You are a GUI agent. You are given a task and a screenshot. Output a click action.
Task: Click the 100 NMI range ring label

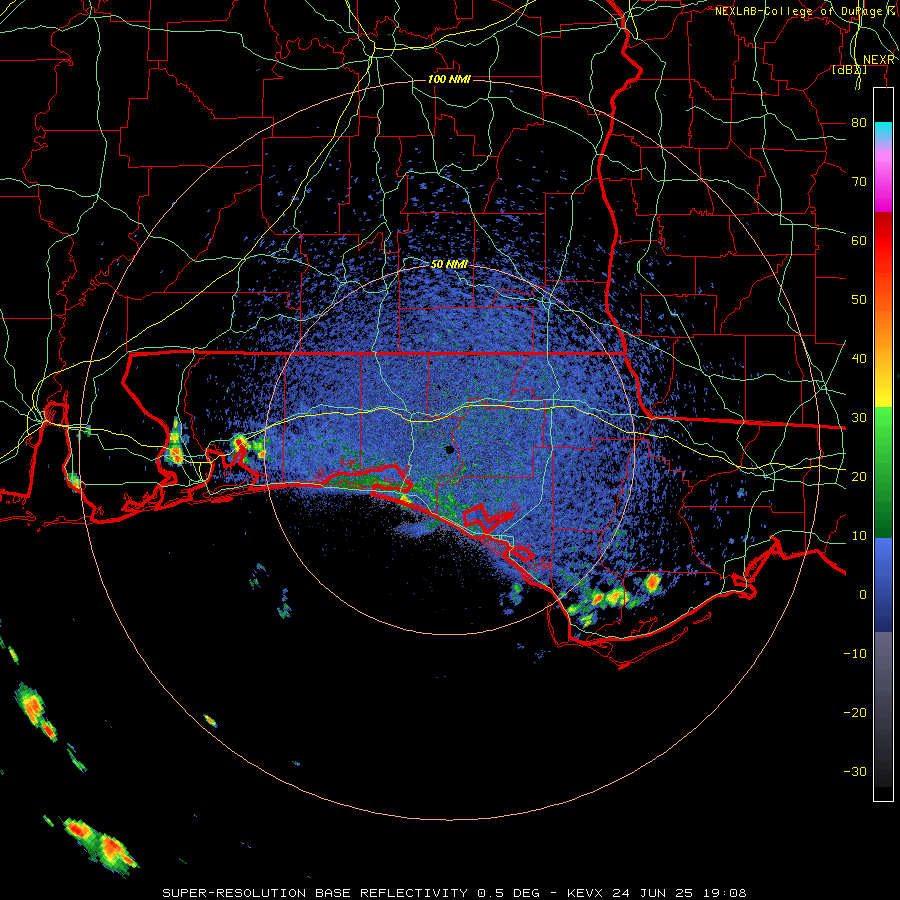coord(449,79)
